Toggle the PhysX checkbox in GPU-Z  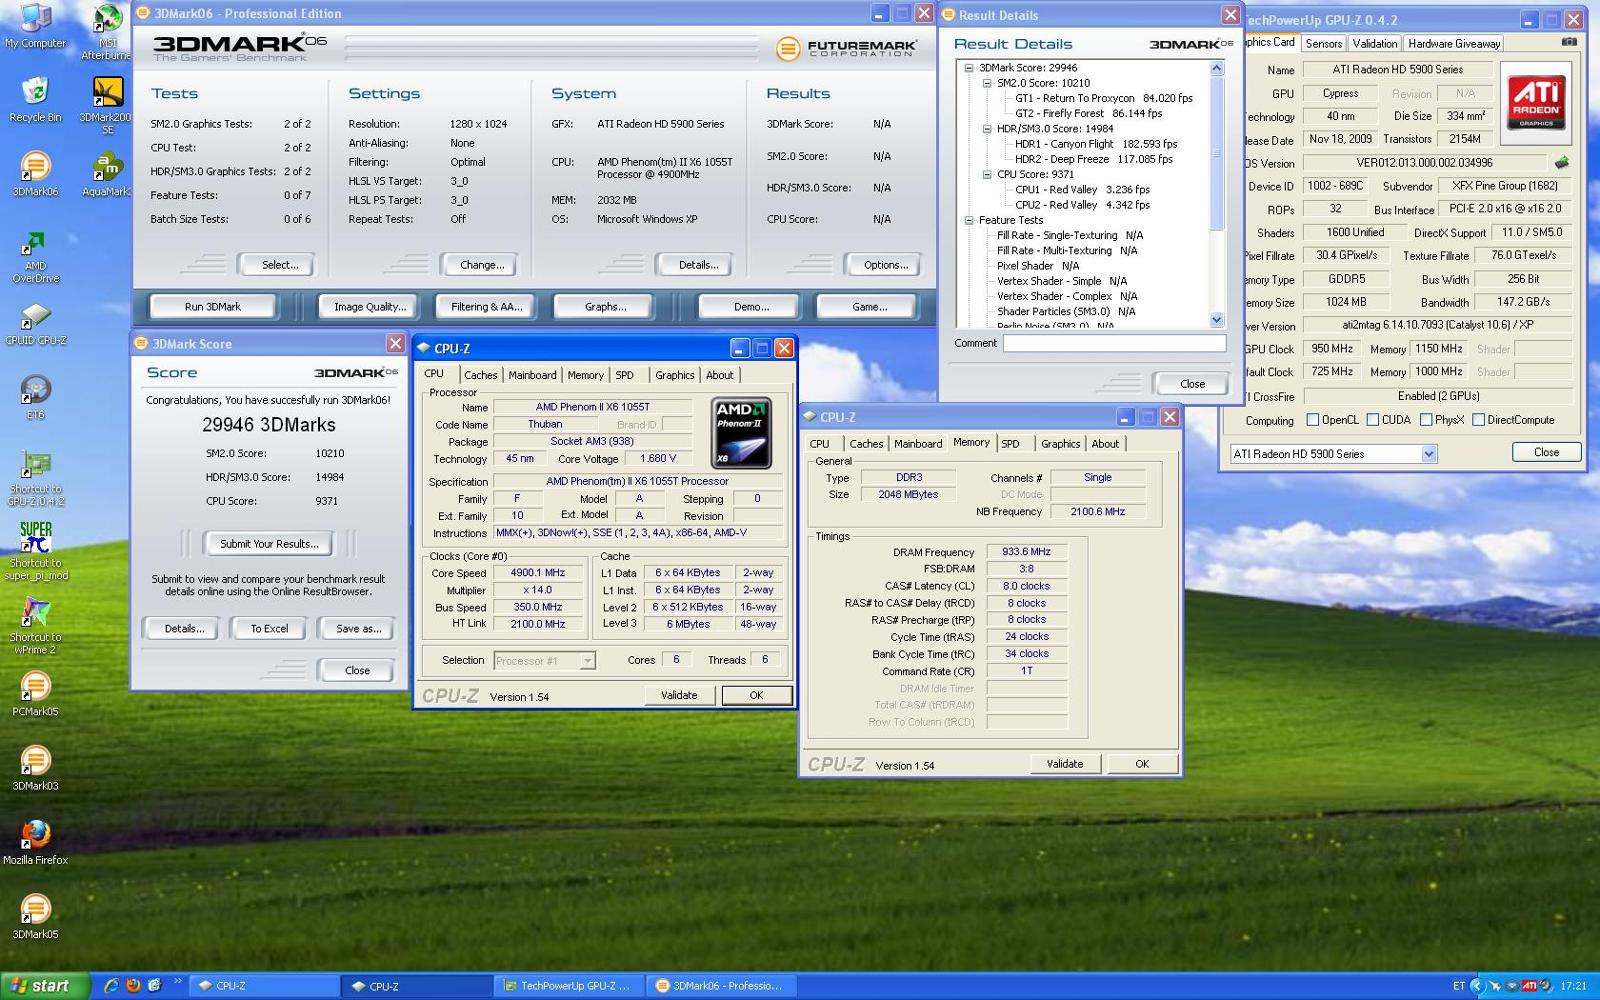[1426, 420]
